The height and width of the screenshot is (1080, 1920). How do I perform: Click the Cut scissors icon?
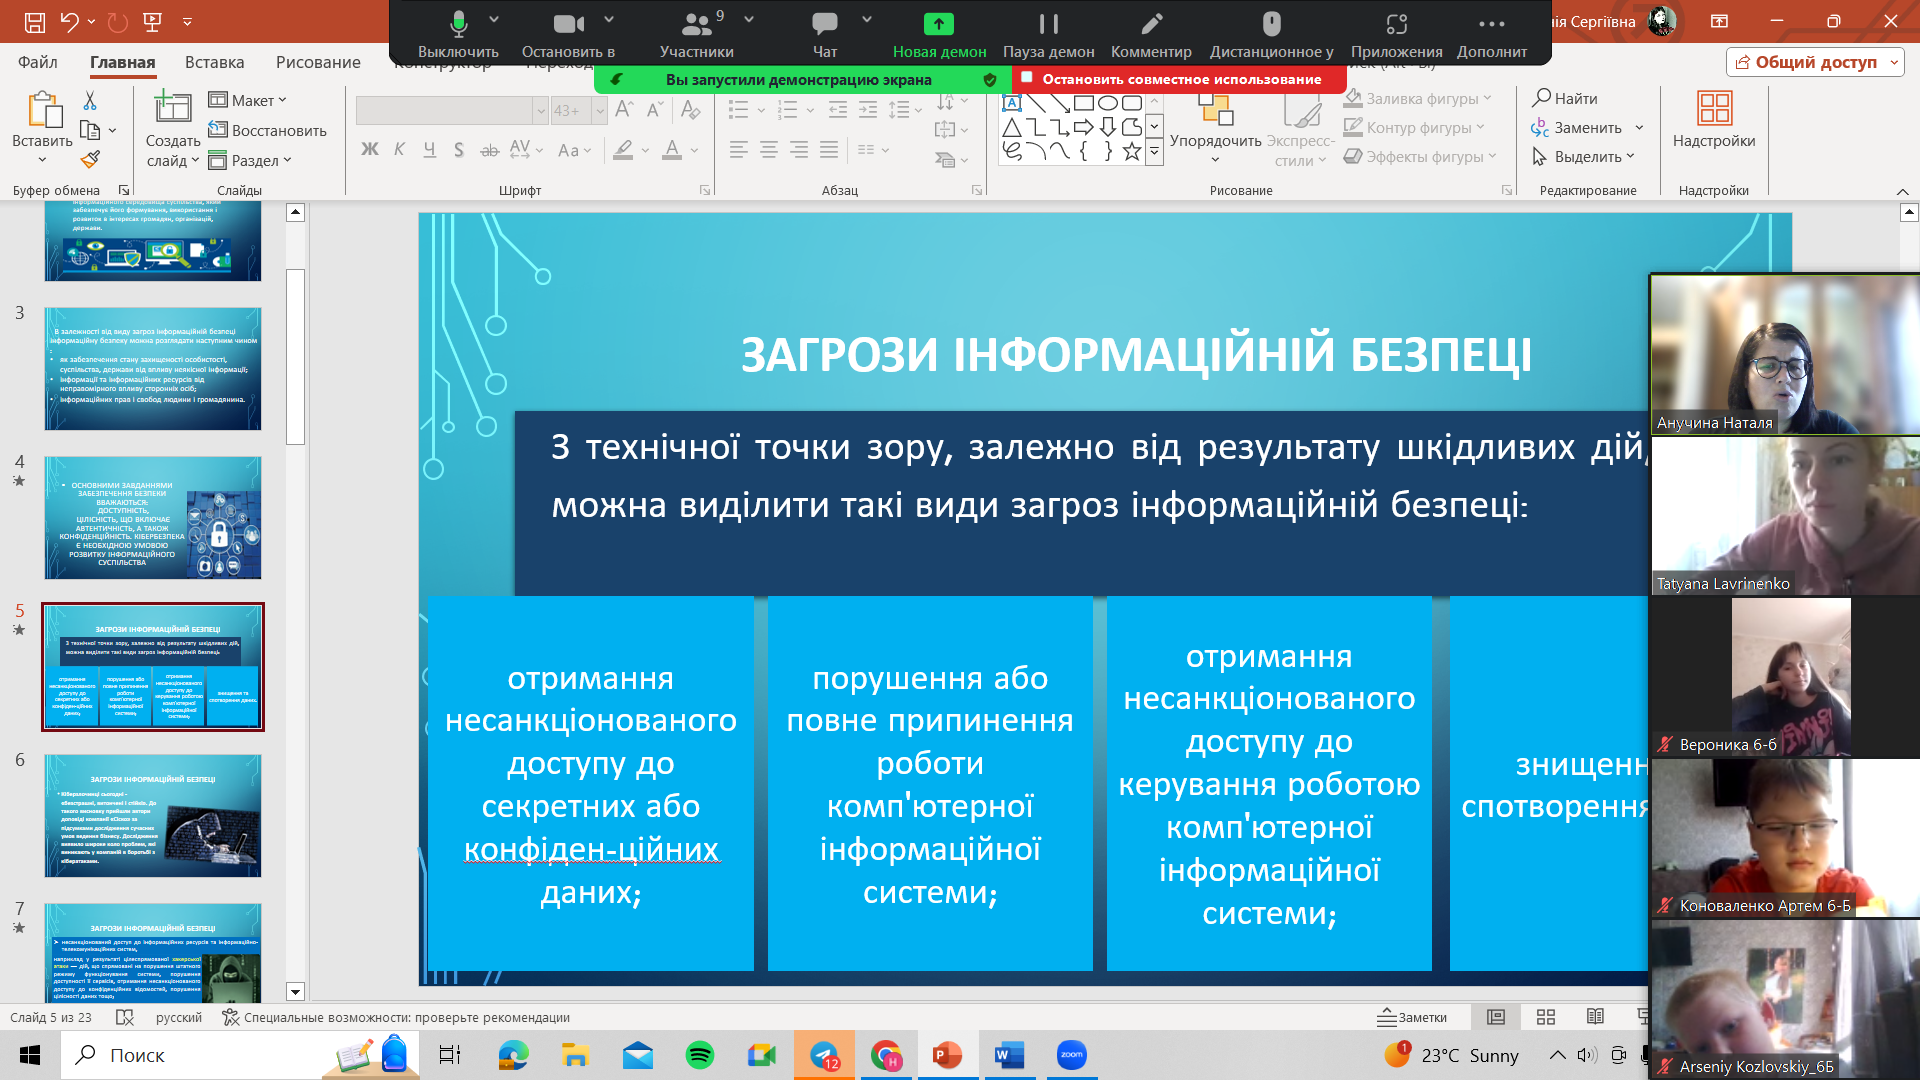[x=90, y=100]
